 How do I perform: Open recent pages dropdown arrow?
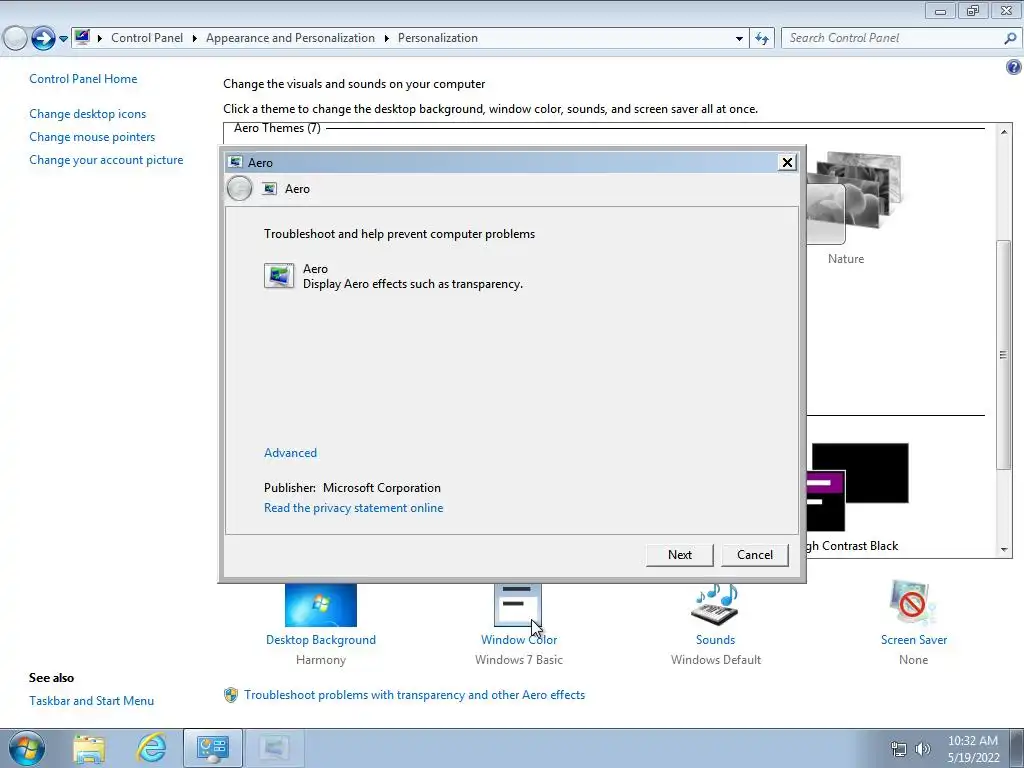point(63,39)
